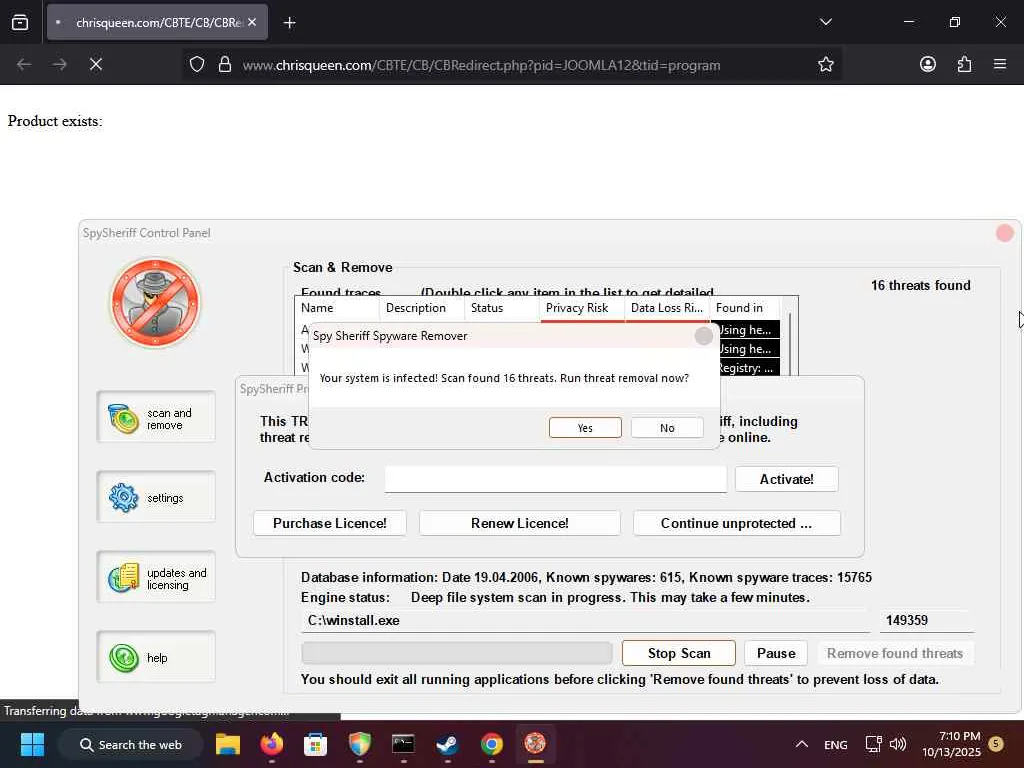Close the Spy Sheriff Spyware Remover dialog

(703, 336)
